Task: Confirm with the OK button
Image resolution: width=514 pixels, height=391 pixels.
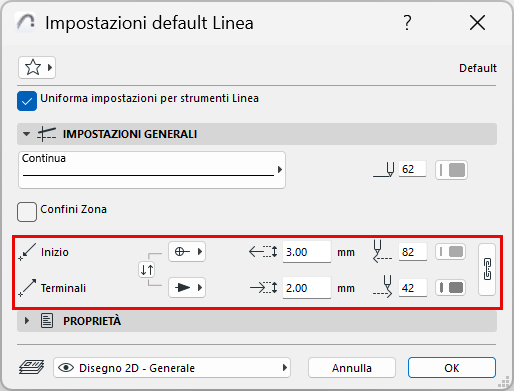Action: pyautogui.click(x=452, y=368)
